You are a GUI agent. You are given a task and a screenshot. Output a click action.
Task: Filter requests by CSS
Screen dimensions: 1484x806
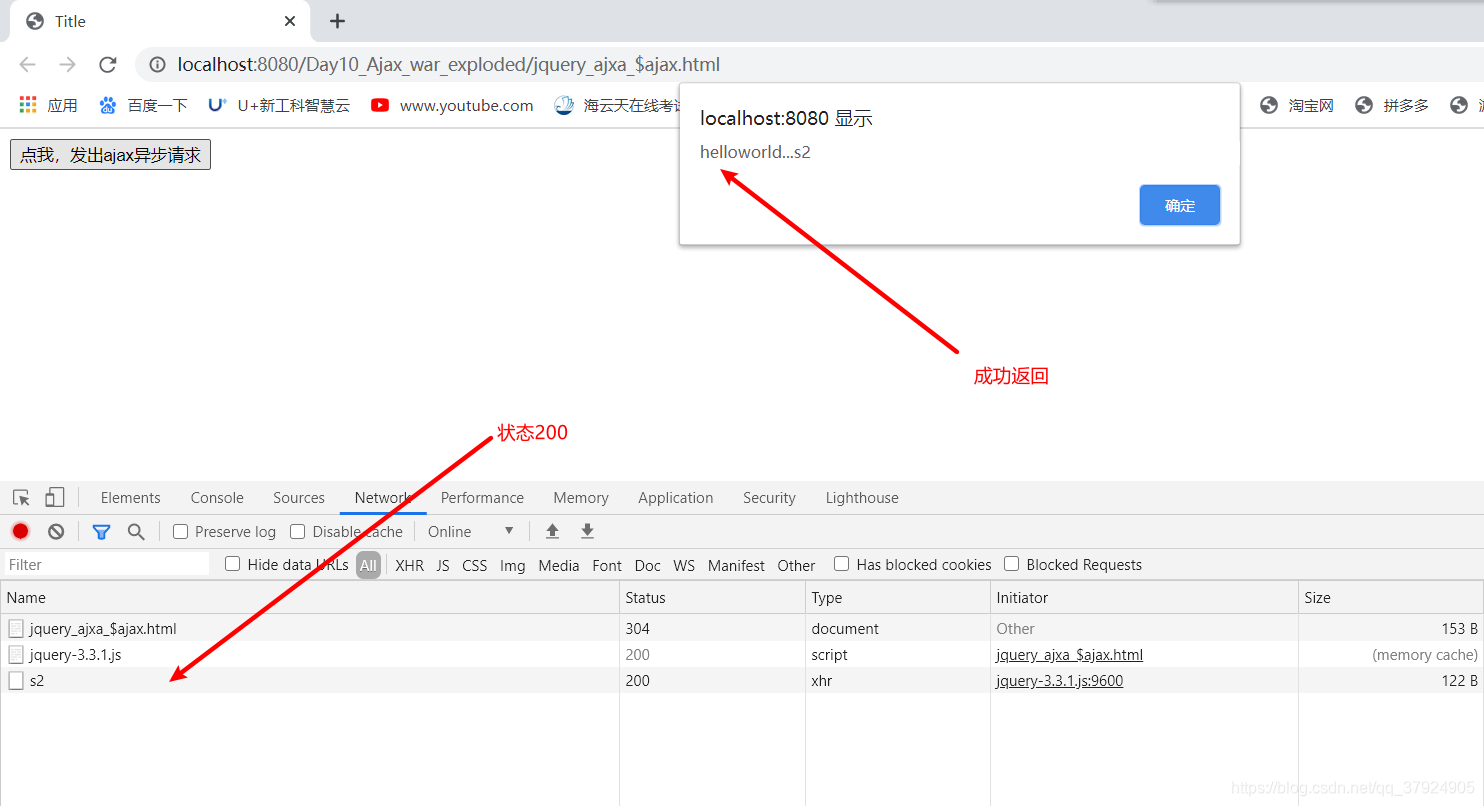tap(475, 565)
